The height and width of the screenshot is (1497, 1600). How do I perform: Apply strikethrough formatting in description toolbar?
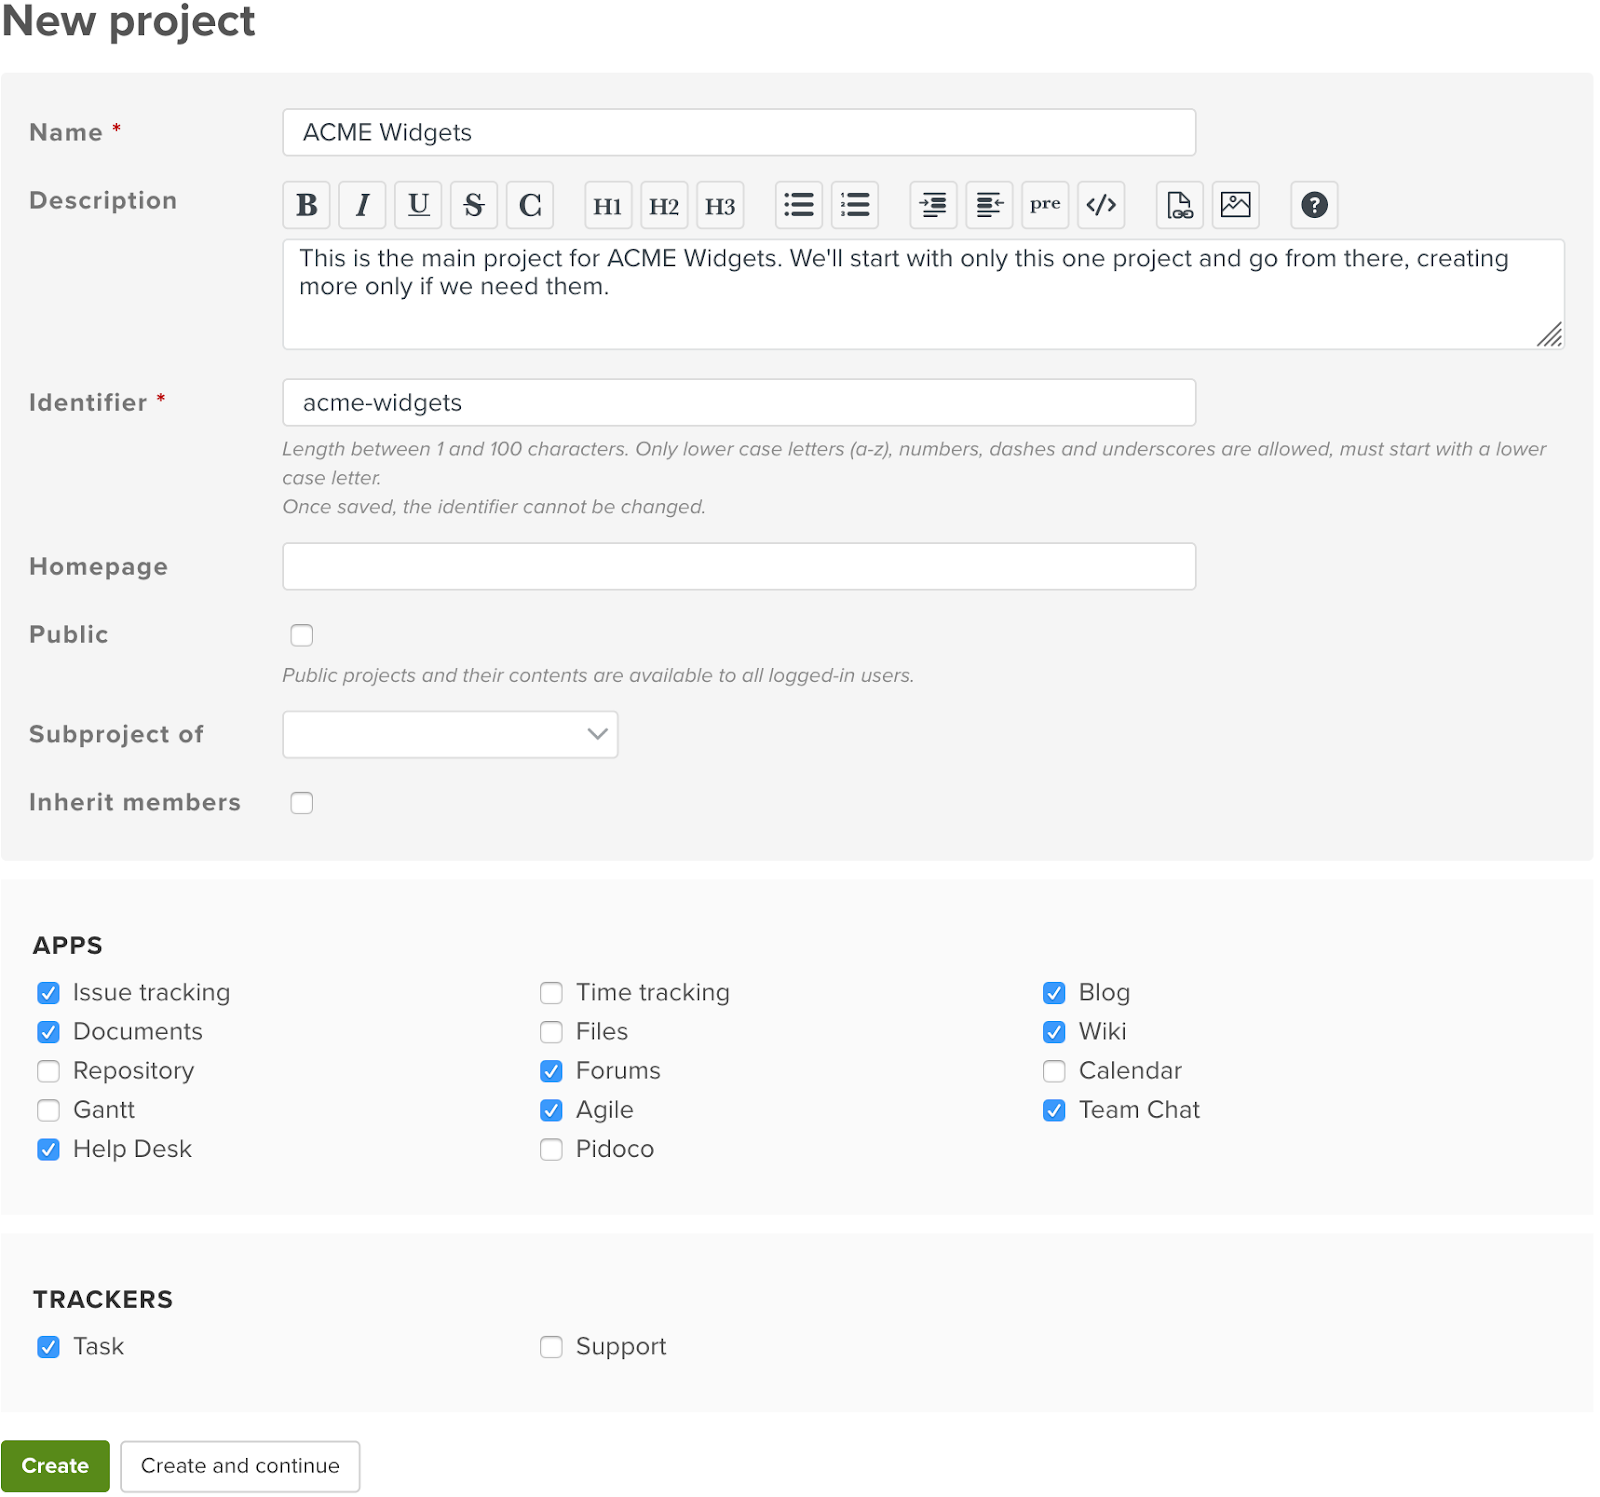pos(474,205)
